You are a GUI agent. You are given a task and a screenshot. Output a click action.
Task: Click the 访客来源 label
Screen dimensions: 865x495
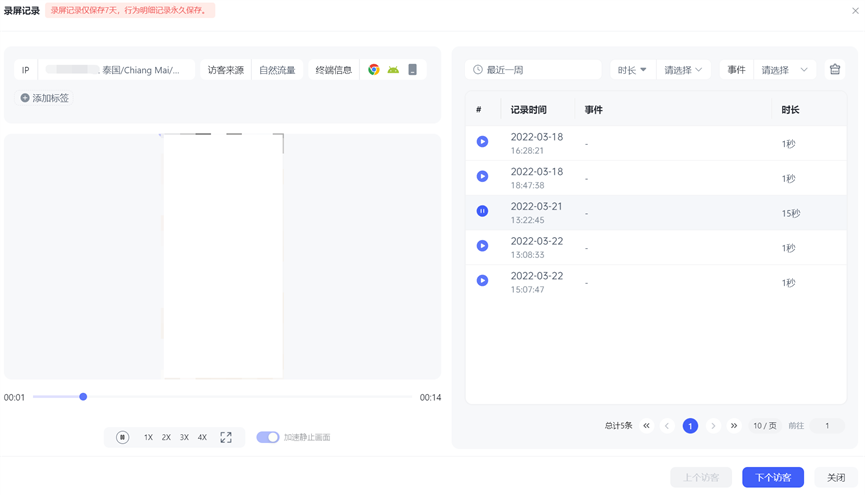(226, 70)
